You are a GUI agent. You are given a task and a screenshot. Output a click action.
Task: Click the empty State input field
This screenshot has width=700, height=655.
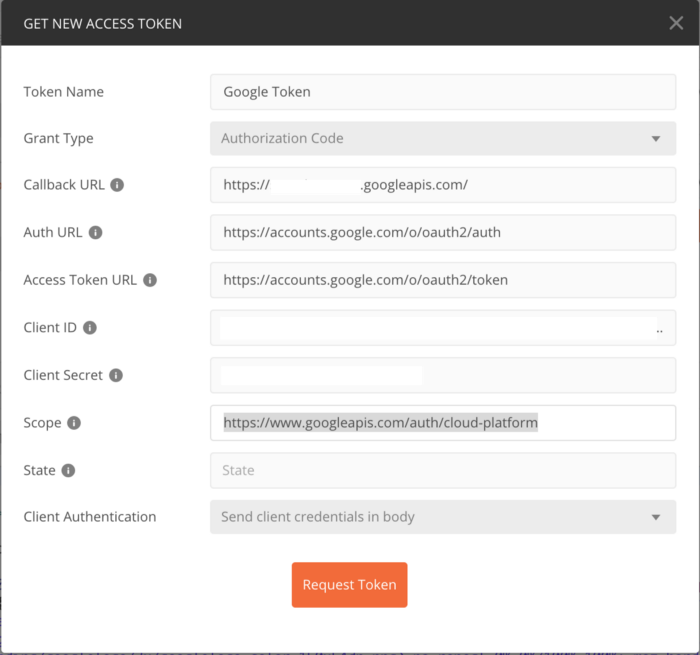(443, 470)
